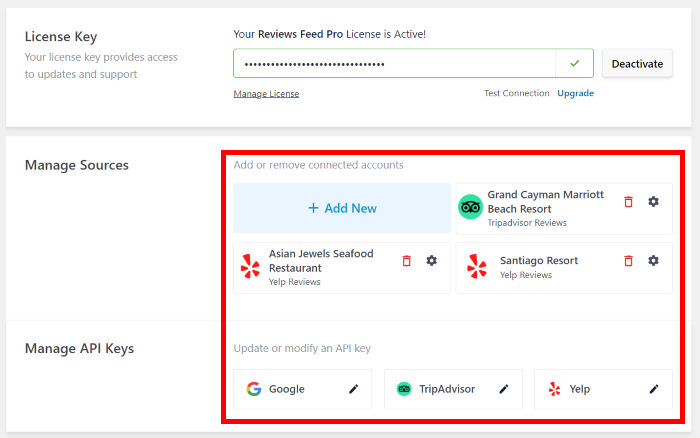This screenshot has width=700, height=438.
Task: Focus the license key input field
Action: click(394, 64)
